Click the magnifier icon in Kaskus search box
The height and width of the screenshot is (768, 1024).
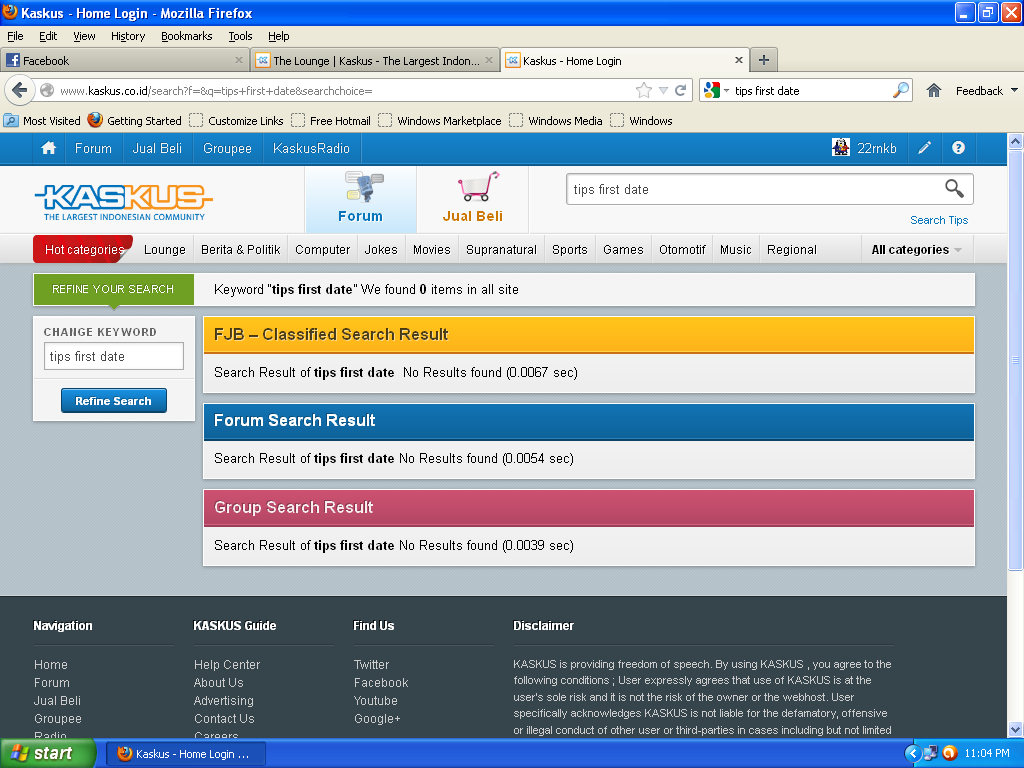(954, 189)
